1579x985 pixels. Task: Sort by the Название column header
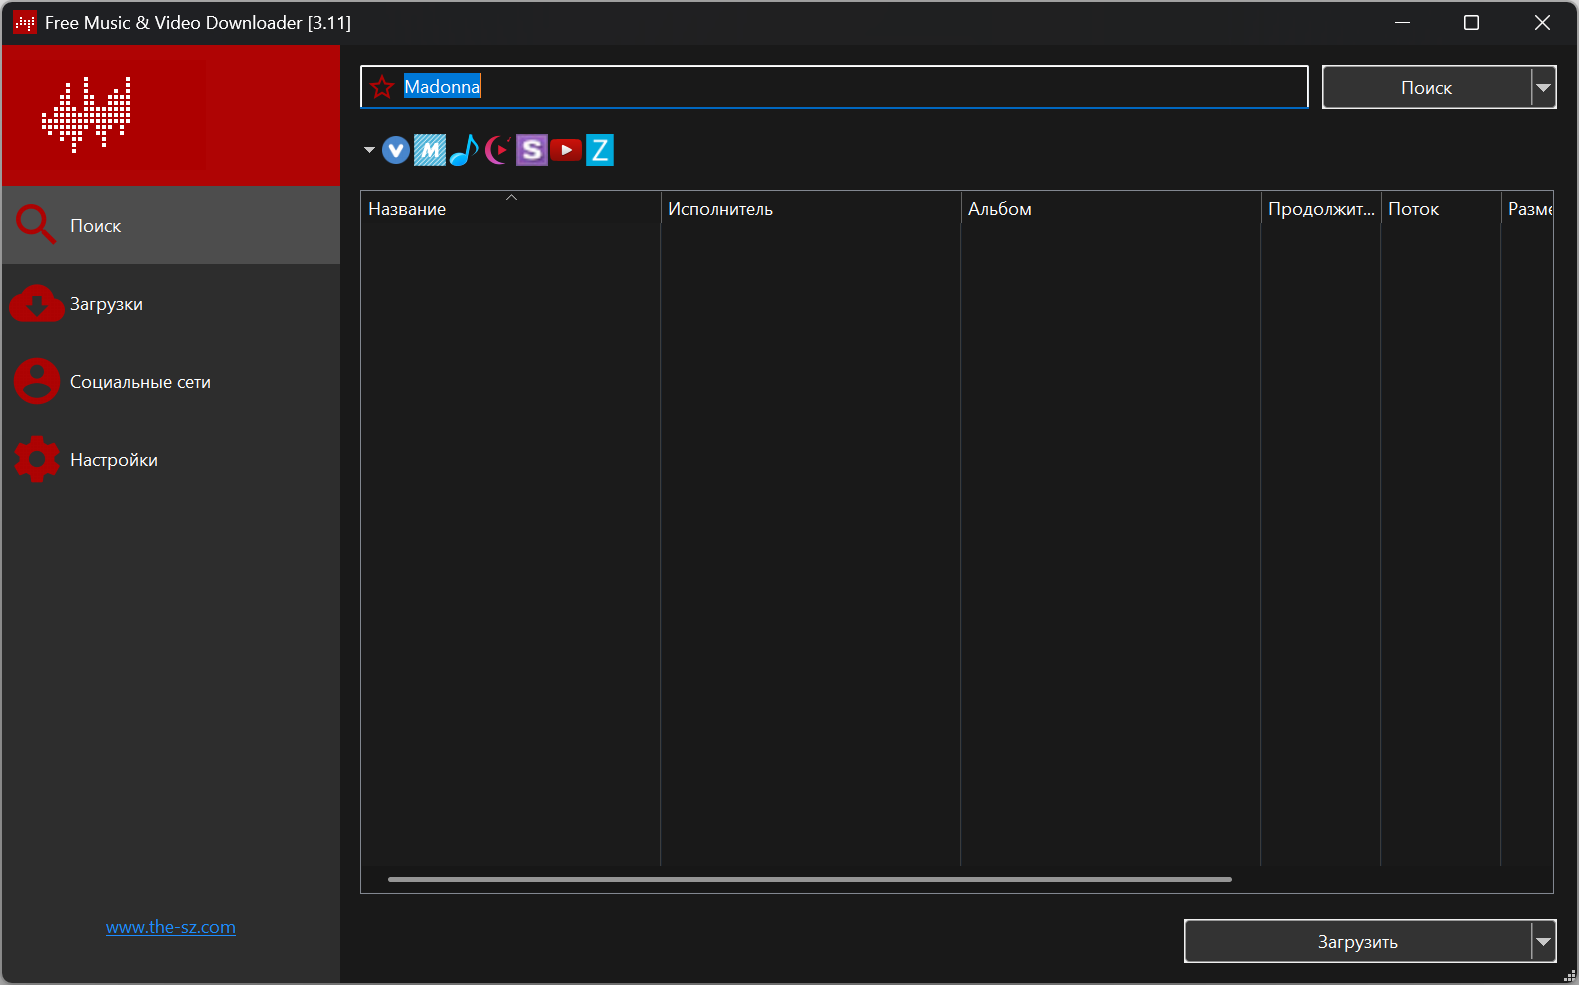511,209
